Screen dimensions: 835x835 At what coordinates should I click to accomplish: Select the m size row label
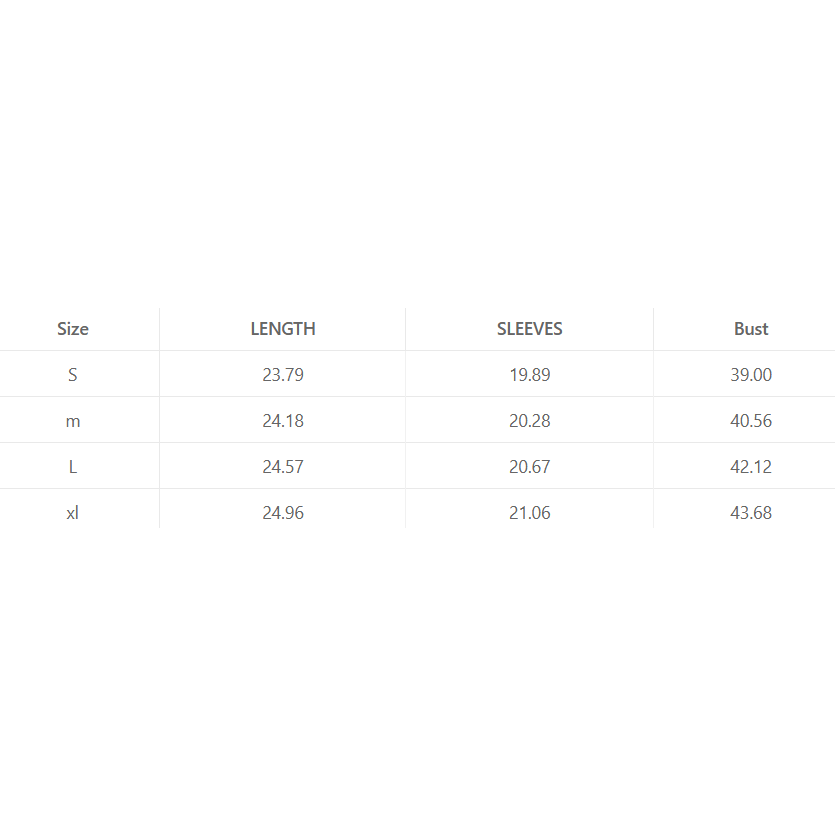coord(73,421)
